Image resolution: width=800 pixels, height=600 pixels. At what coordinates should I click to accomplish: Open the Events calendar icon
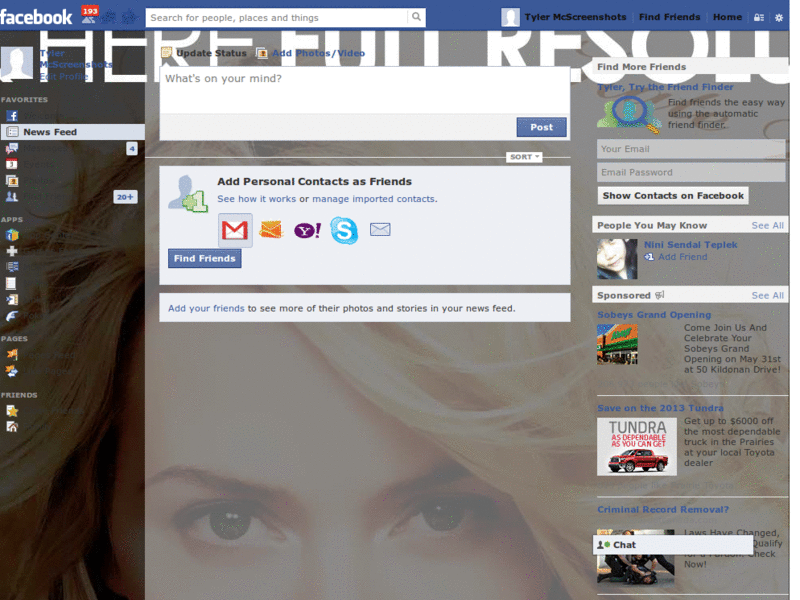coord(12,164)
